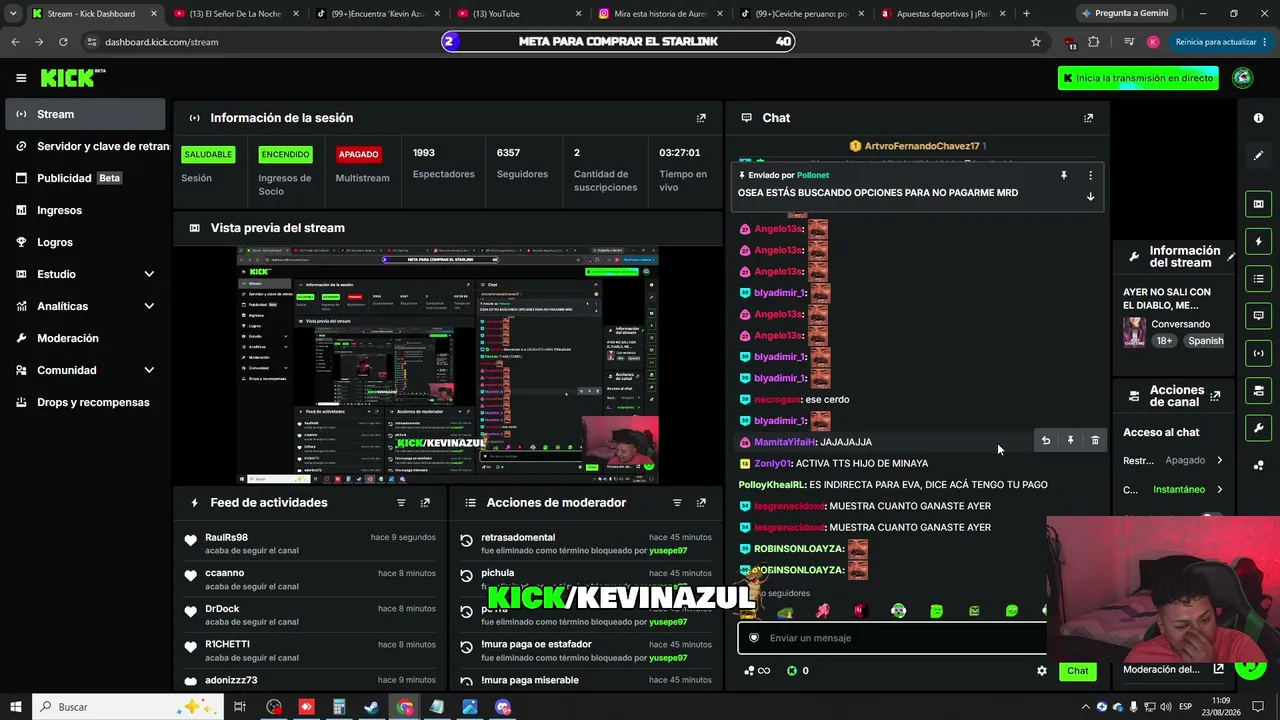Open options menu on the pinned message
1280x720 pixels.
pyautogui.click(x=1090, y=175)
